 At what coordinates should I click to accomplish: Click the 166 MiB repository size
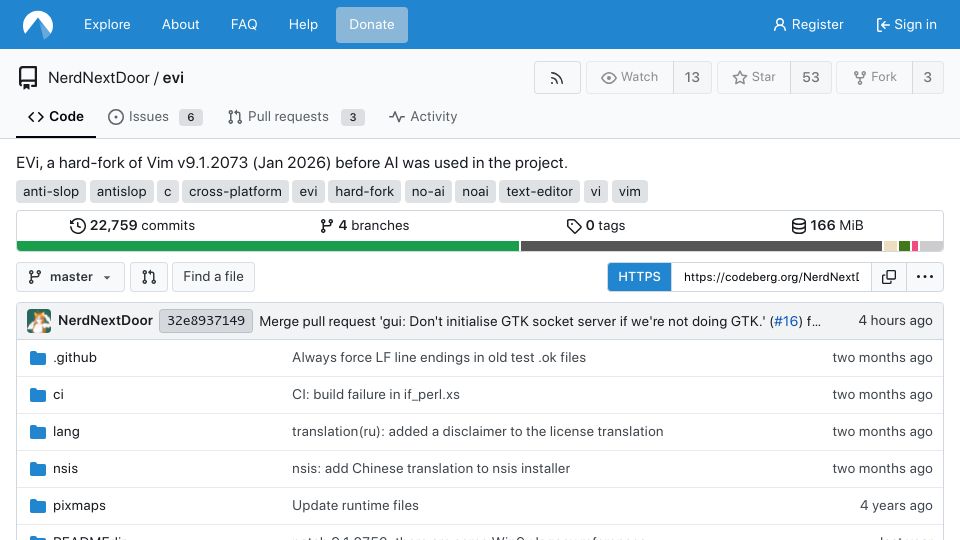[827, 226]
